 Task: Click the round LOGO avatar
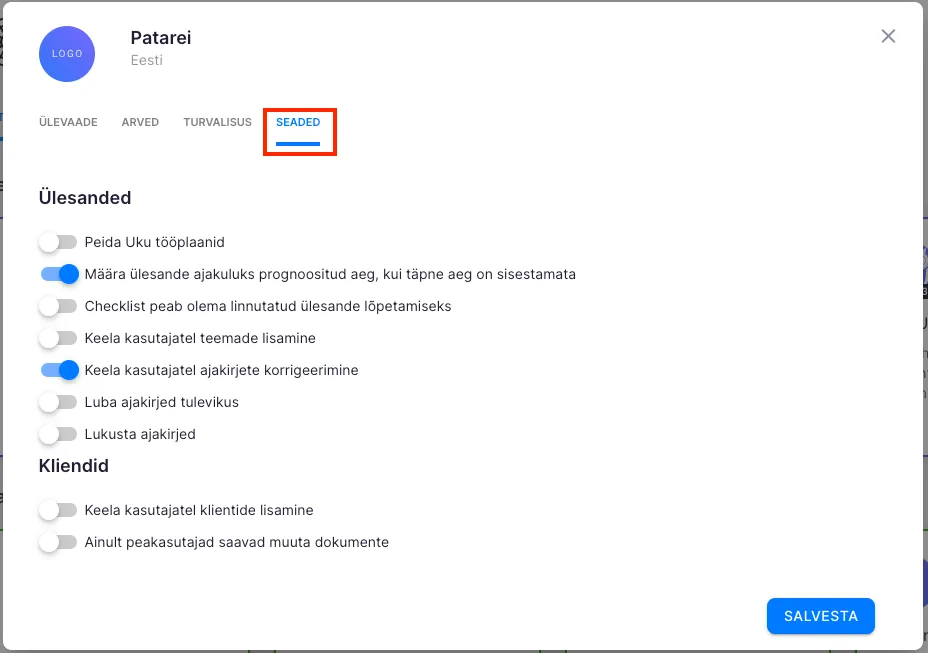67,54
